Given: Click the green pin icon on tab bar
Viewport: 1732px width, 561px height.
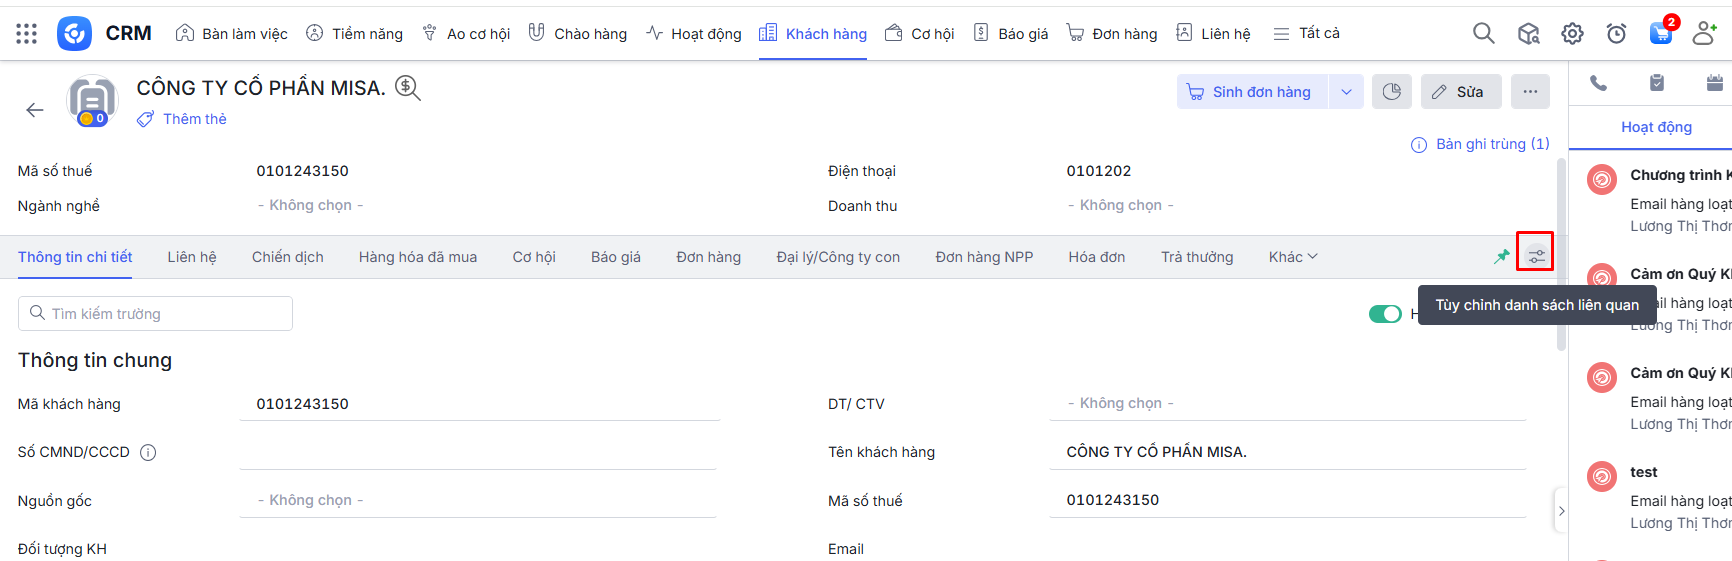Looking at the screenshot, I should [1501, 257].
